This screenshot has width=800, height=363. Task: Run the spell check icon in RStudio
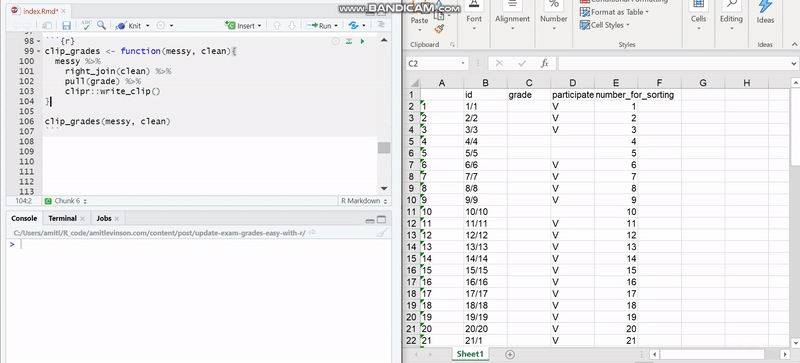point(86,25)
